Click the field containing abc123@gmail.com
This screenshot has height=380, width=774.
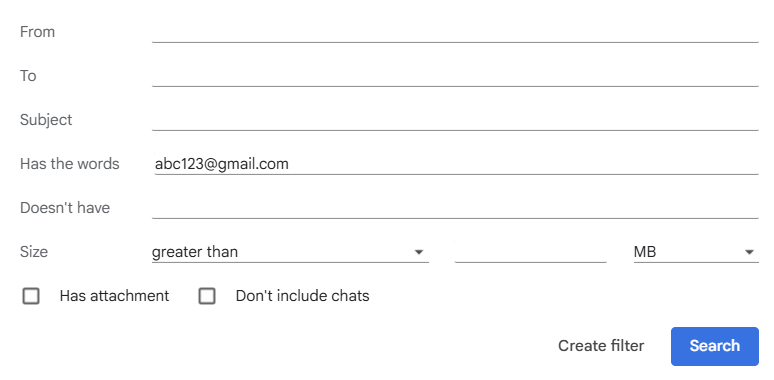(x=455, y=164)
